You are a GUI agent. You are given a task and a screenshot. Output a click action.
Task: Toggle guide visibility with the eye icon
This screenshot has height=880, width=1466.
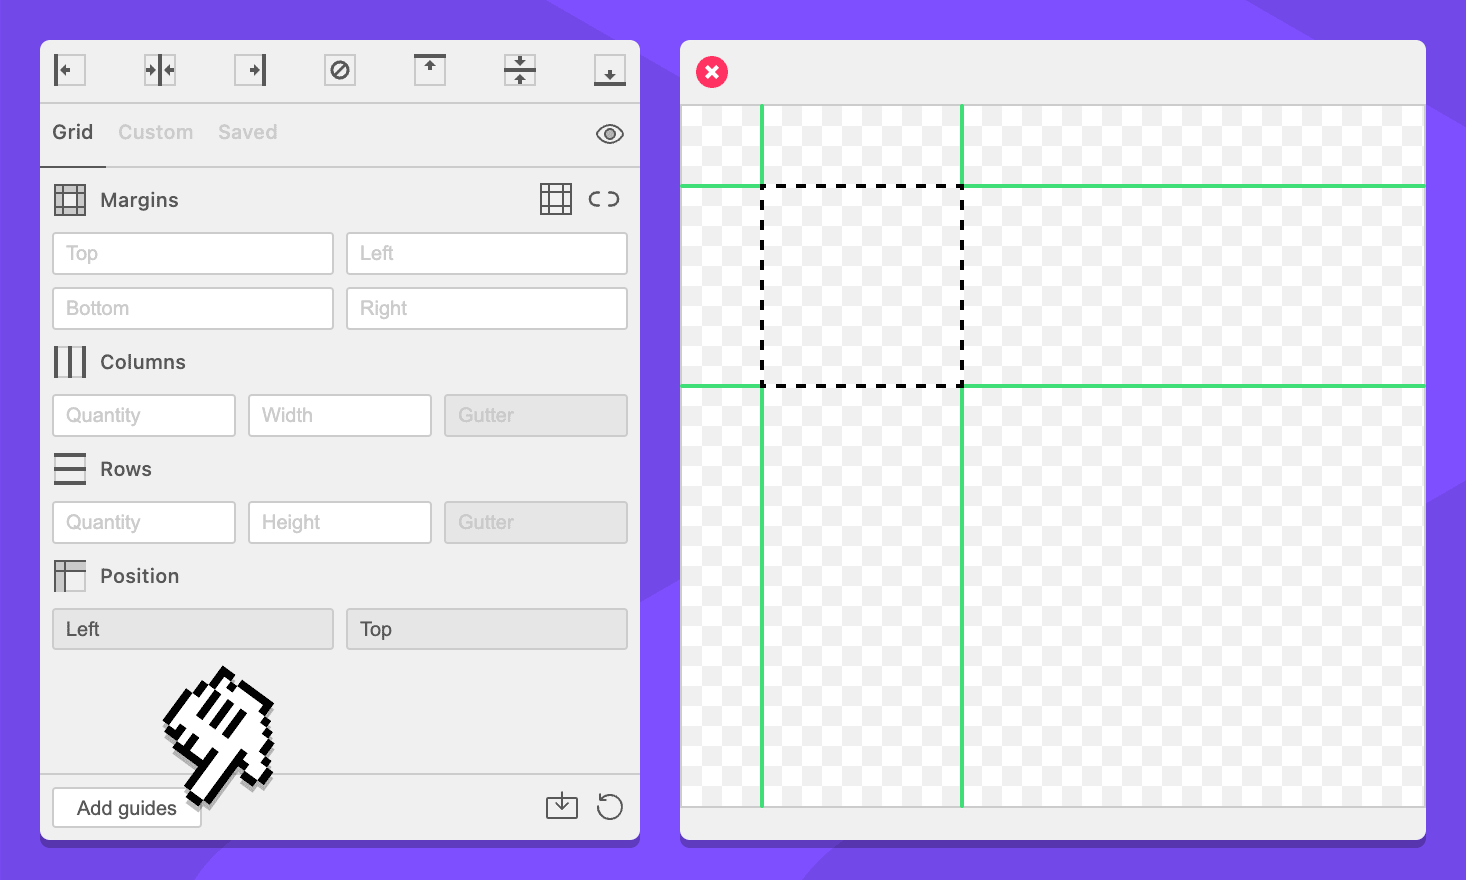tap(609, 134)
